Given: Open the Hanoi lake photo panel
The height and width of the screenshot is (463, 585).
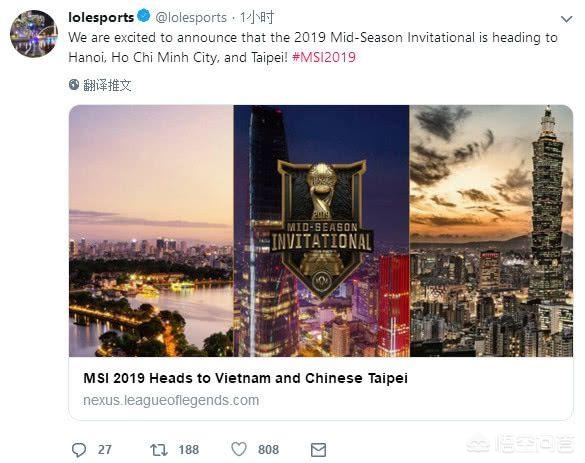Looking at the screenshot, I should (151, 231).
